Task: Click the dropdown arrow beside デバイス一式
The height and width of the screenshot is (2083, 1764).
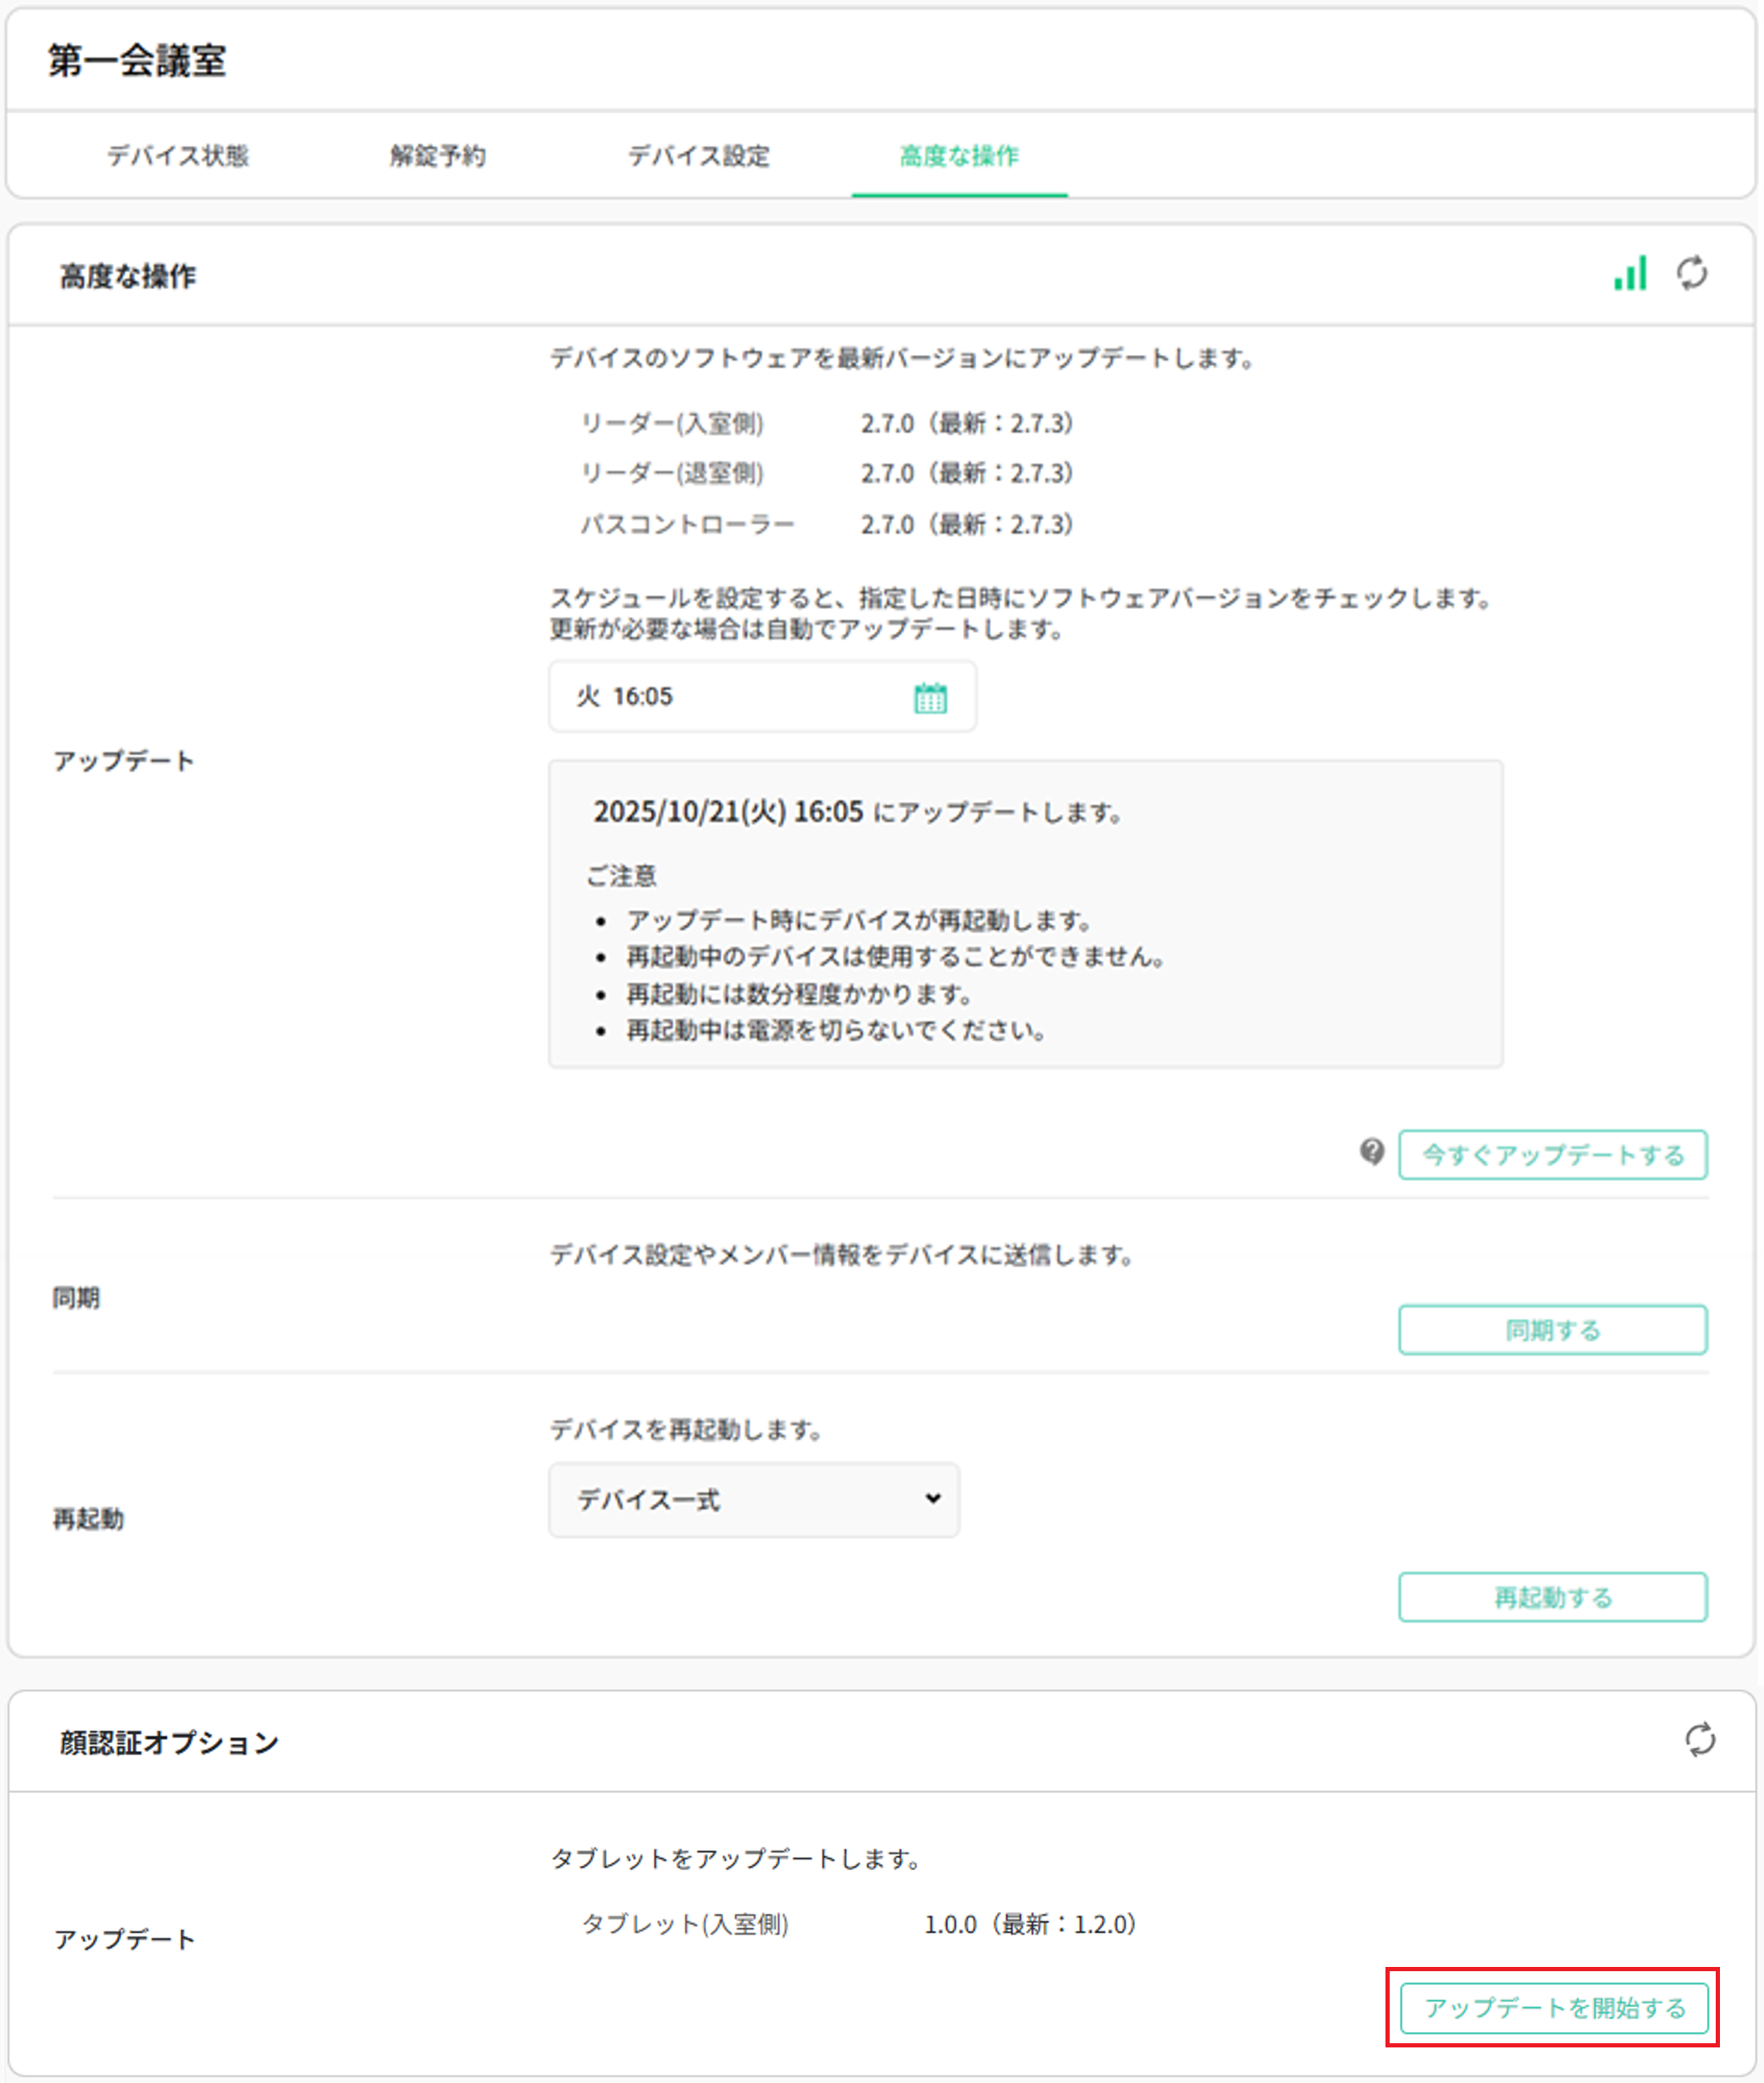Action: [x=932, y=1498]
